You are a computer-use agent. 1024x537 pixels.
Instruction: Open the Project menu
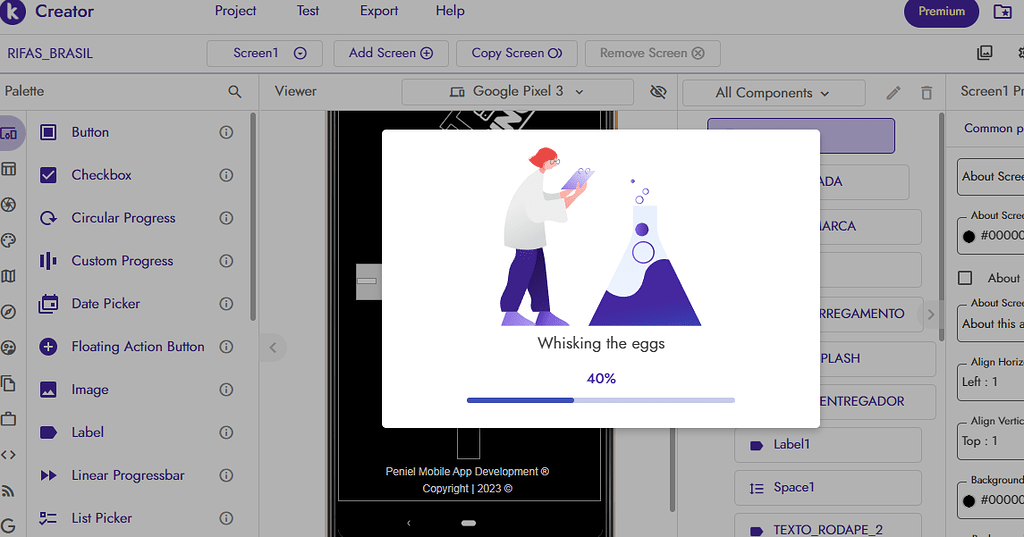pyautogui.click(x=235, y=11)
